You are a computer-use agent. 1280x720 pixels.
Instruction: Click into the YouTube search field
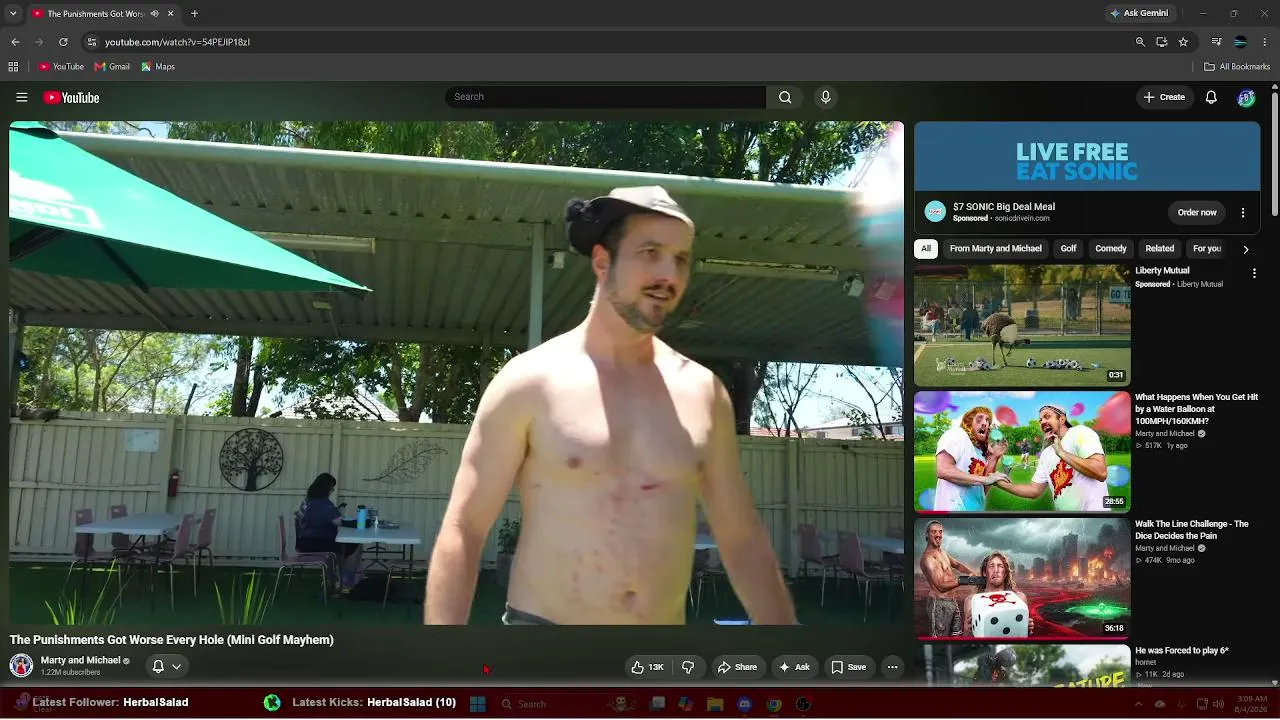click(606, 97)
